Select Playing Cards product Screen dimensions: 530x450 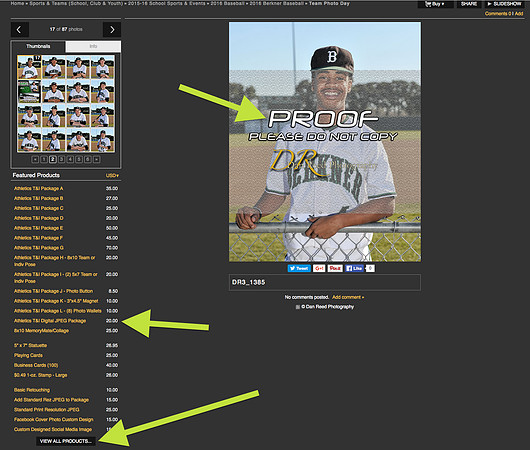coord(28,355)
